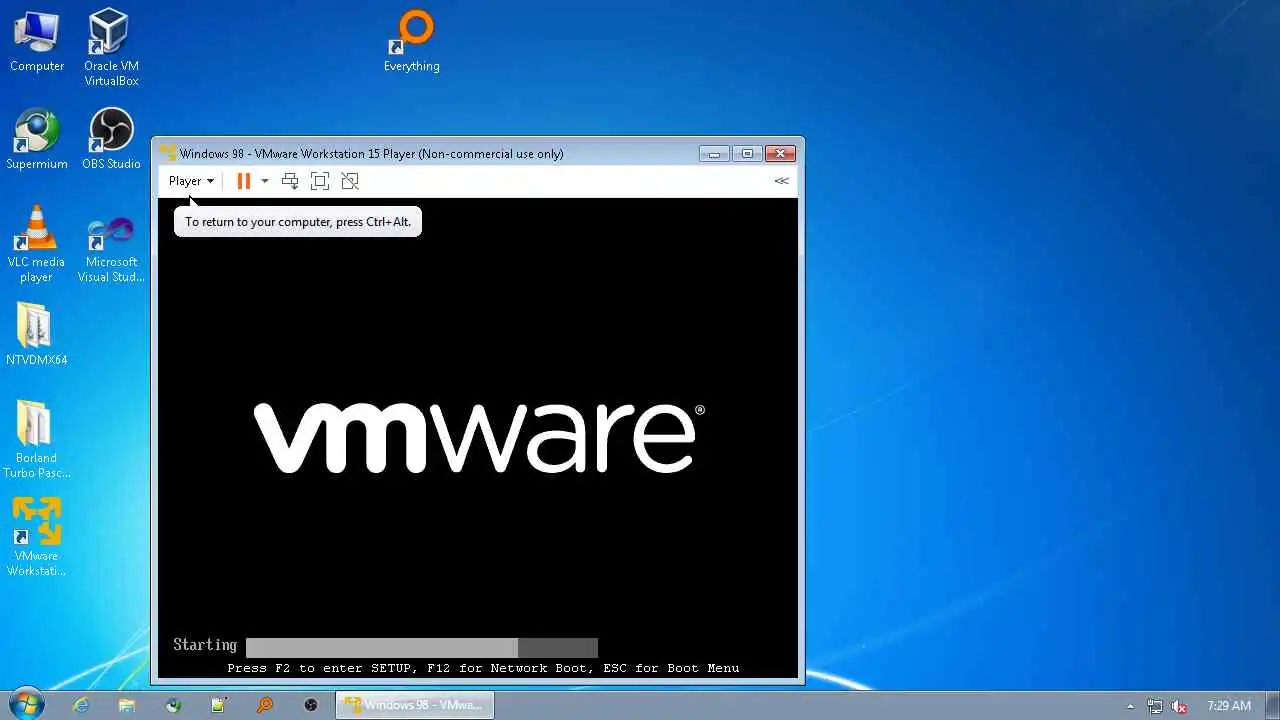Click the Windows 98 - VMware taskbar button
The image size is (1280, 720).
[x=414, y=705]
